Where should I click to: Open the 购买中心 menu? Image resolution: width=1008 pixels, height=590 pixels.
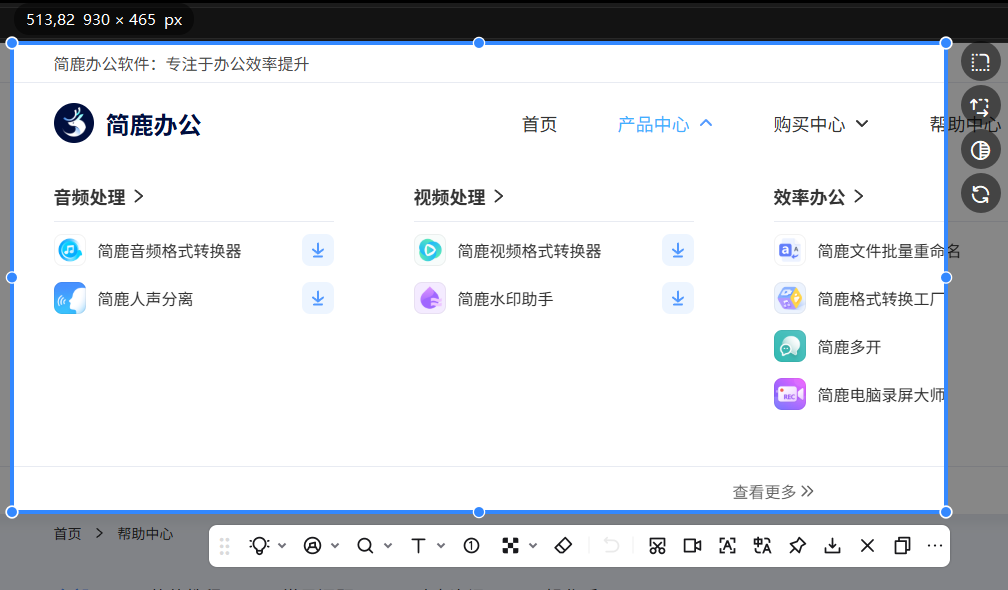tap(809, 124)
